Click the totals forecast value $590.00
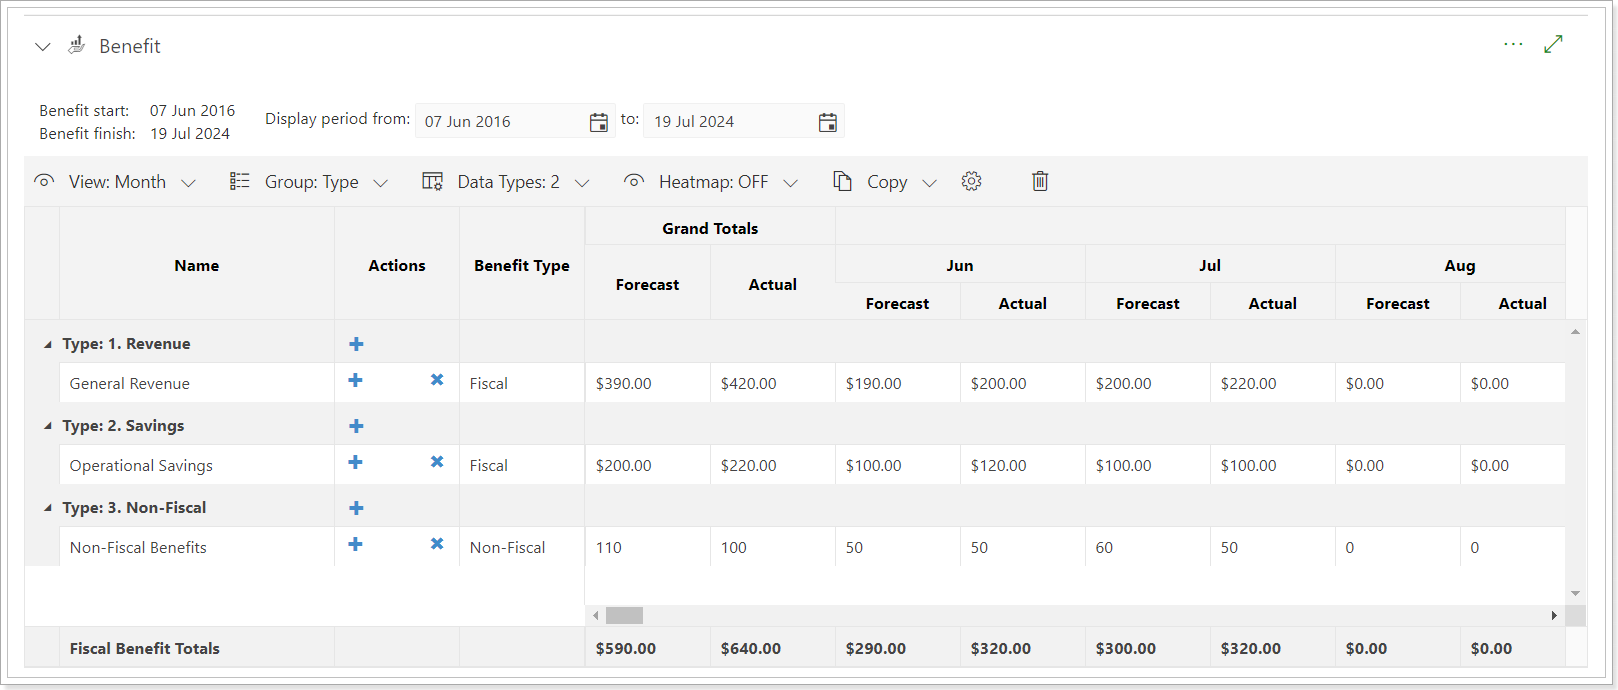Viewport: 1618px width, 690px height. [626, 648]
